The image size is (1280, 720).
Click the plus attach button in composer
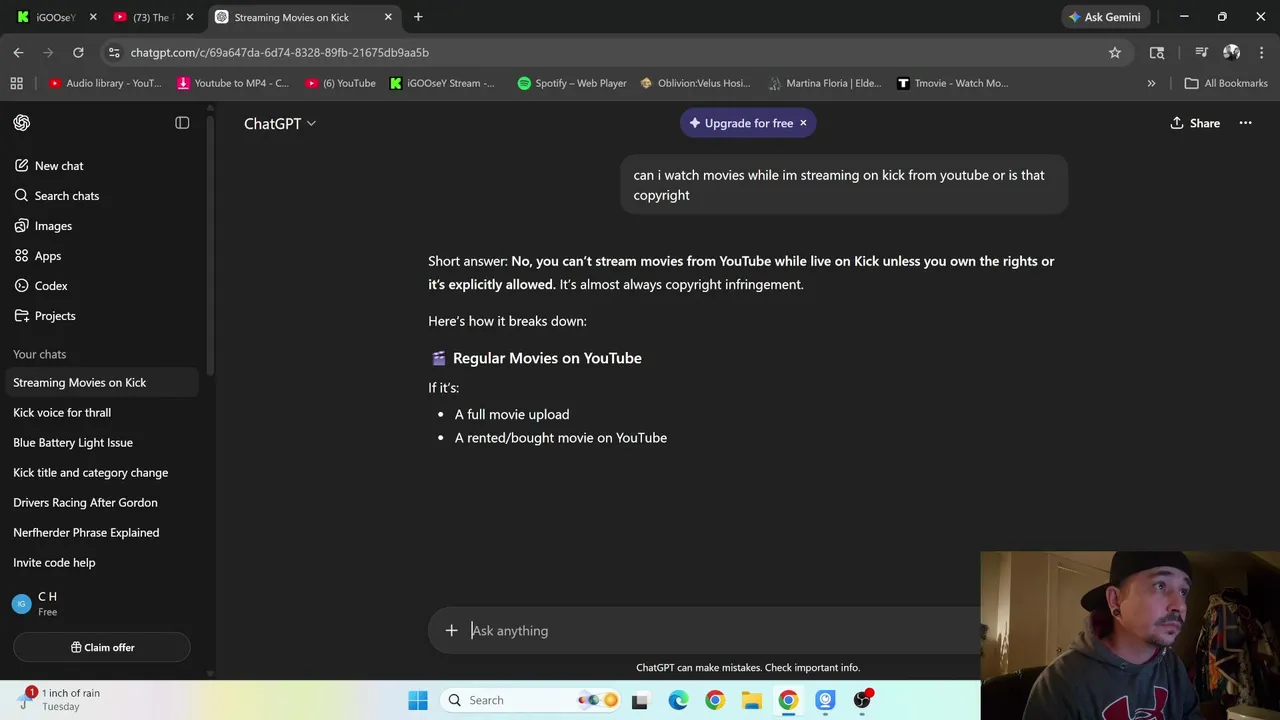451,630
